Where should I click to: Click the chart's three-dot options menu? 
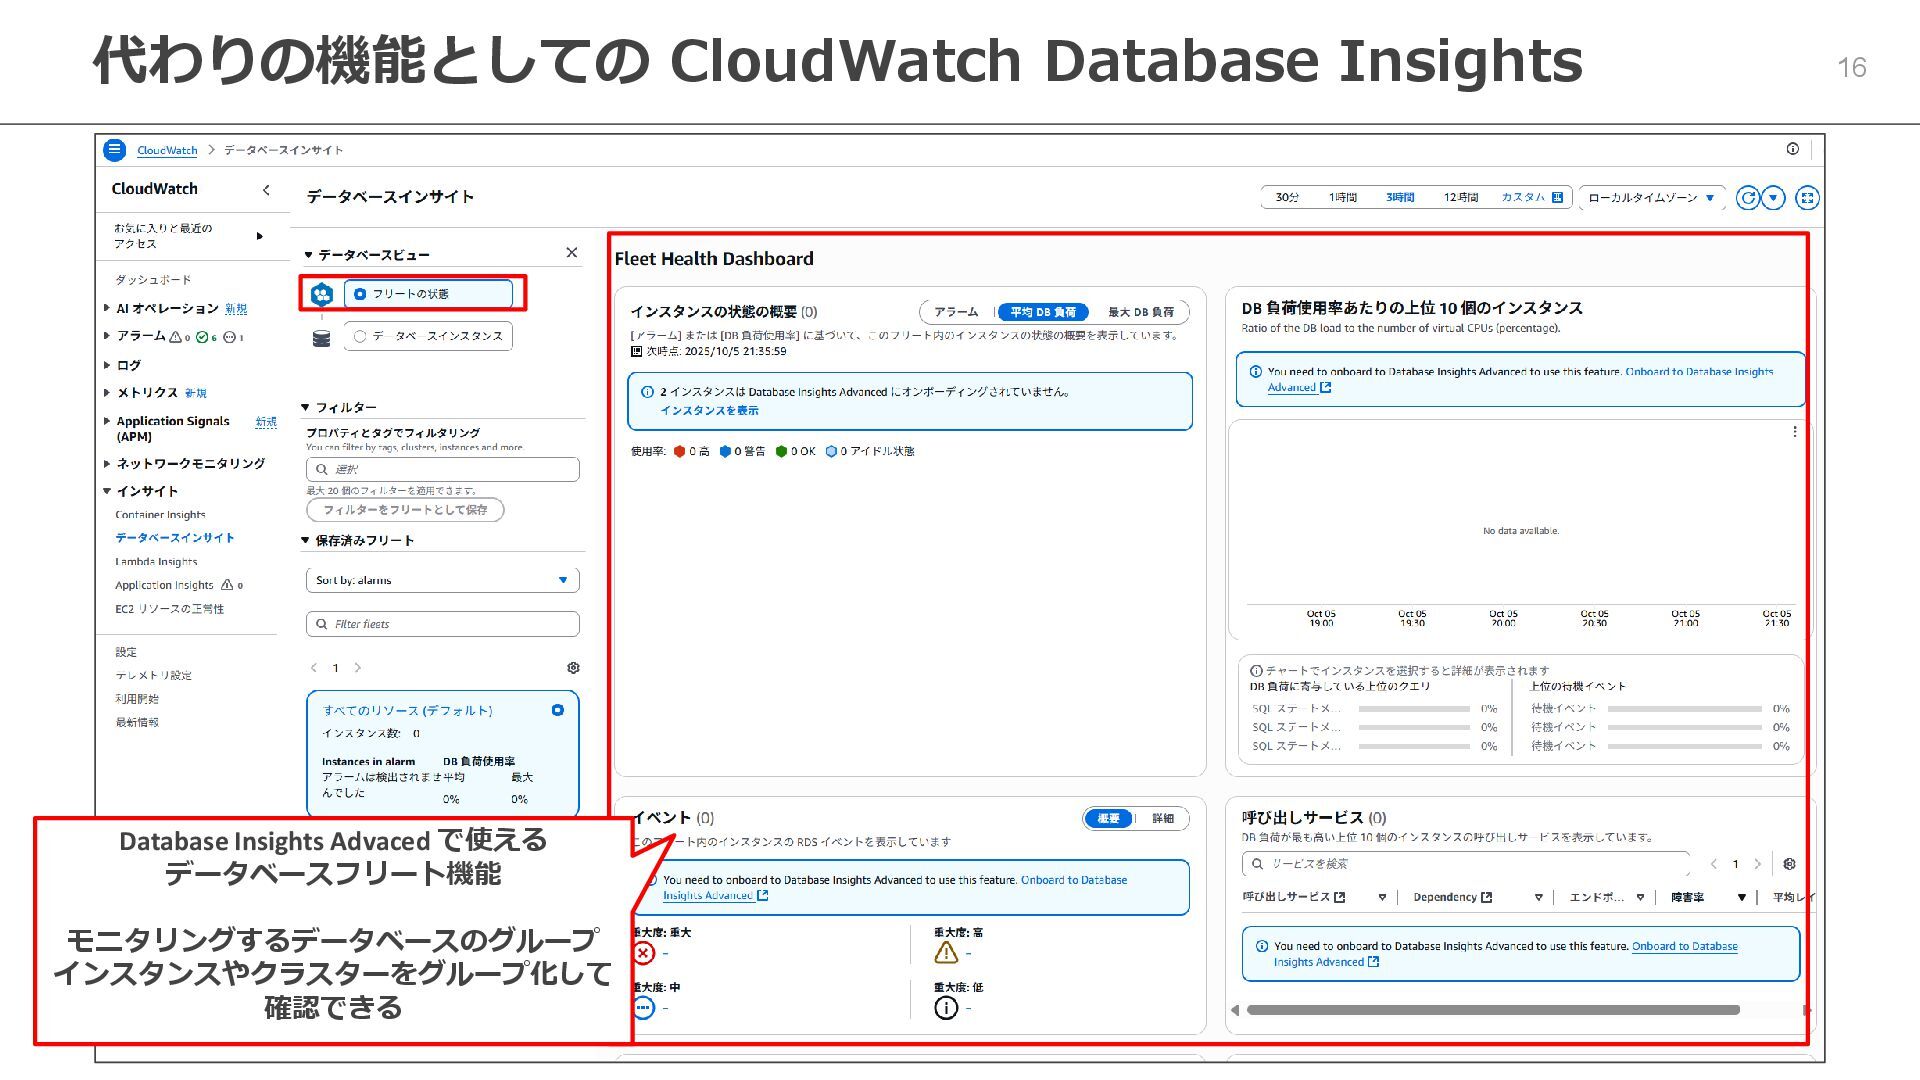[x=1794, y=432]
